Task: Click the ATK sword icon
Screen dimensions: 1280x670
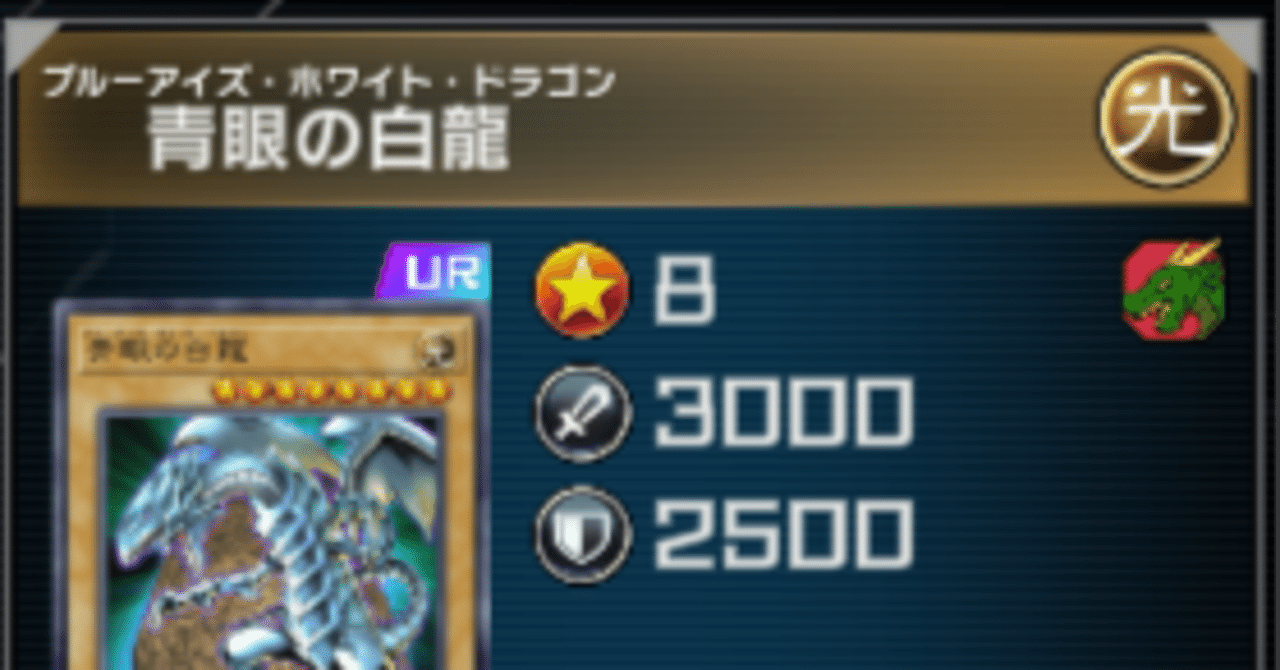Action: [583, 412]
